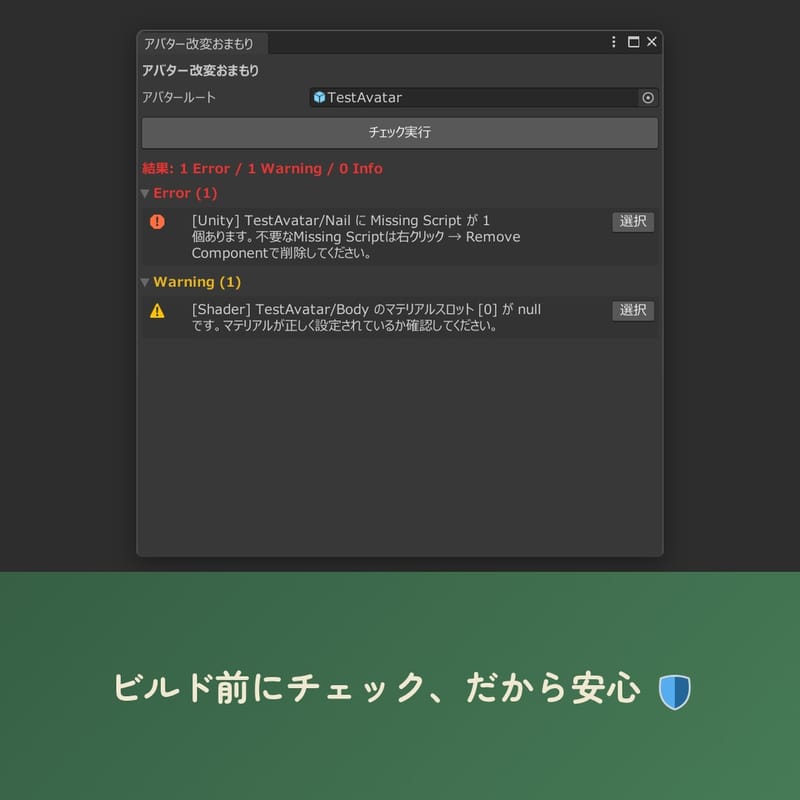Click the maximize window icon

click(631, 43)
